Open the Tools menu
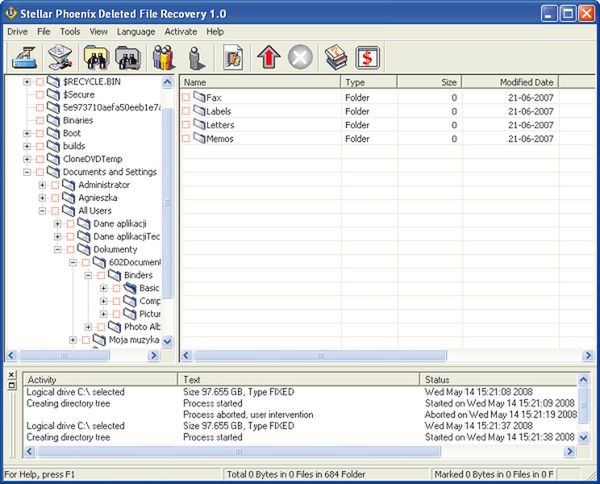 tap(70, 32)
